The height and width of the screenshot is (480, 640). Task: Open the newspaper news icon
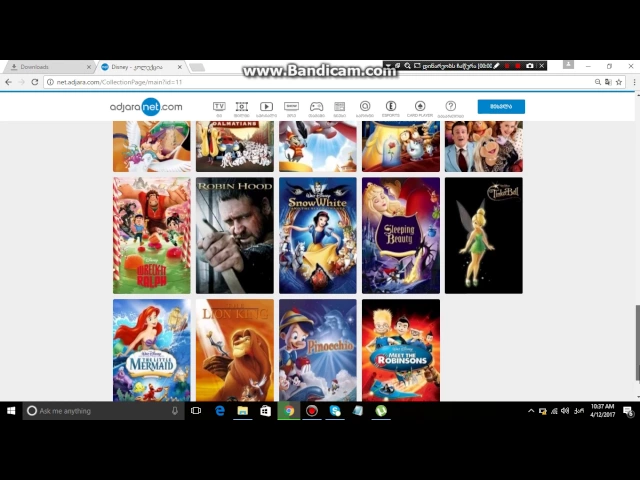click(x=340, y=107)
